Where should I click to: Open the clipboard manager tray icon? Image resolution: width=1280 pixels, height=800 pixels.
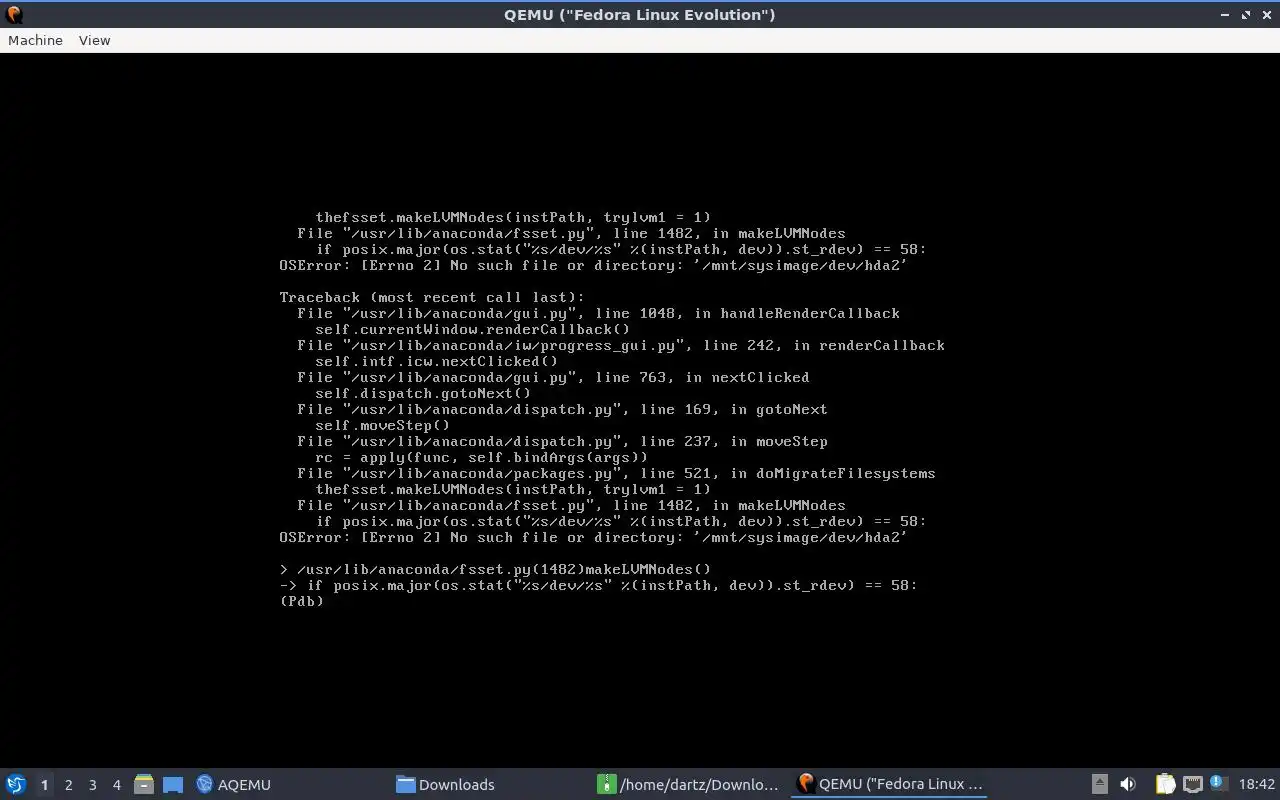coord(1165,785)
